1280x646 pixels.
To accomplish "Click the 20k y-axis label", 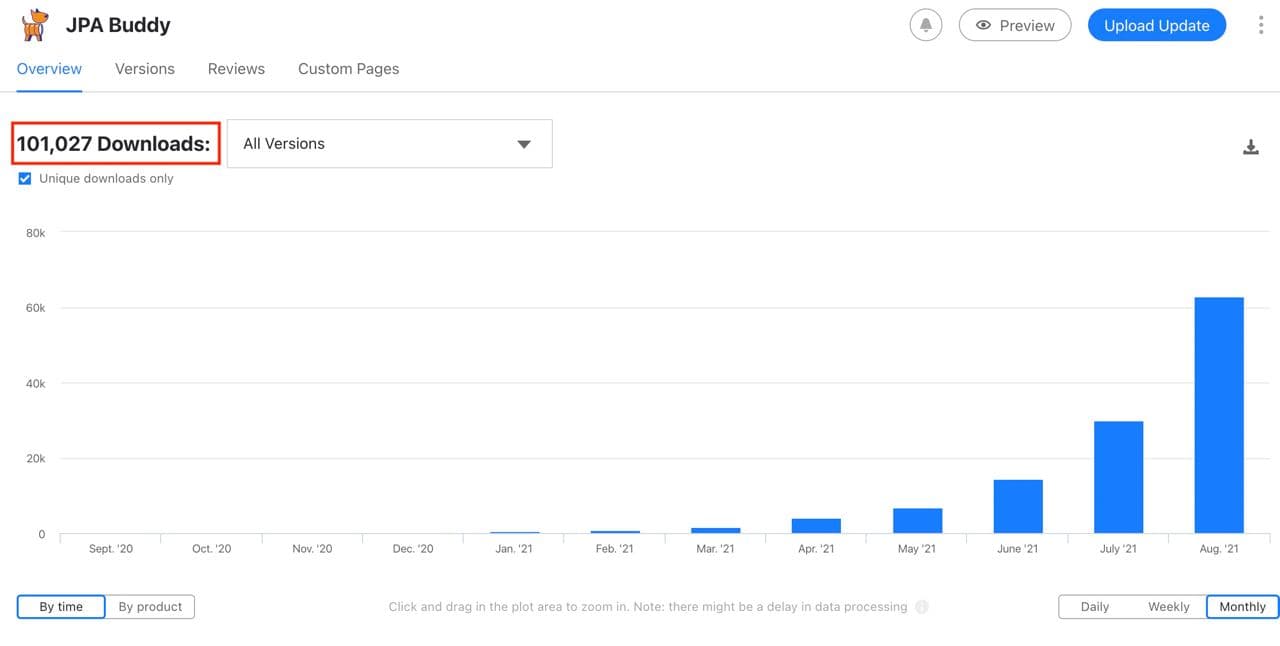I will coord(35,459).
